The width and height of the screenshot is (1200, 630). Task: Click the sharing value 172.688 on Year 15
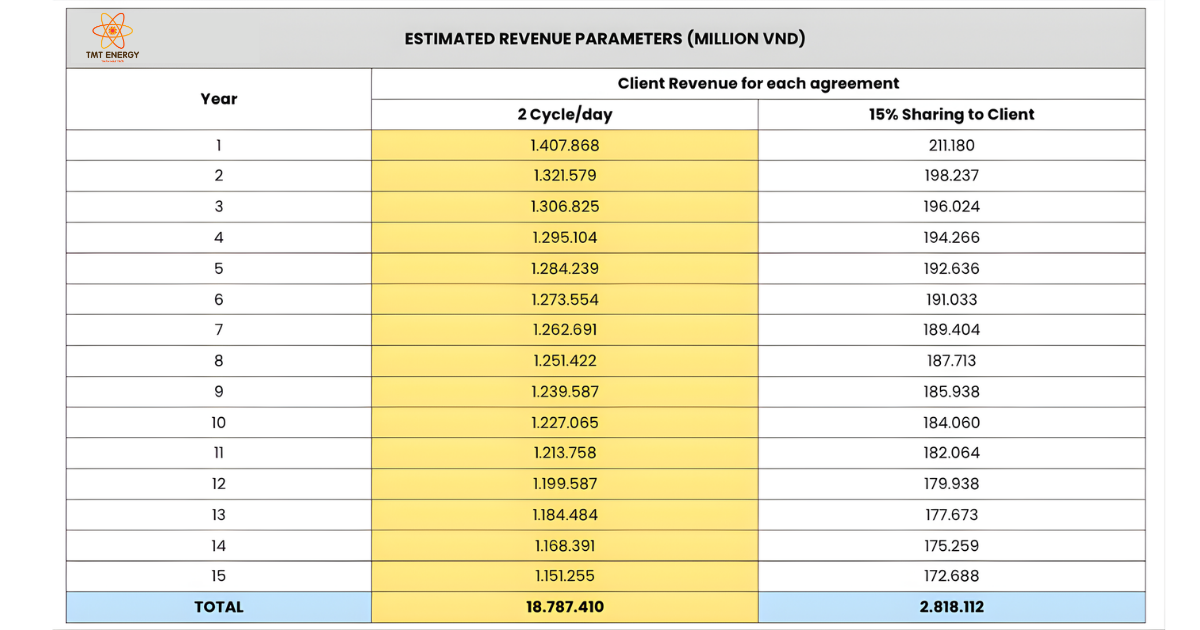(x=951, y=576)
